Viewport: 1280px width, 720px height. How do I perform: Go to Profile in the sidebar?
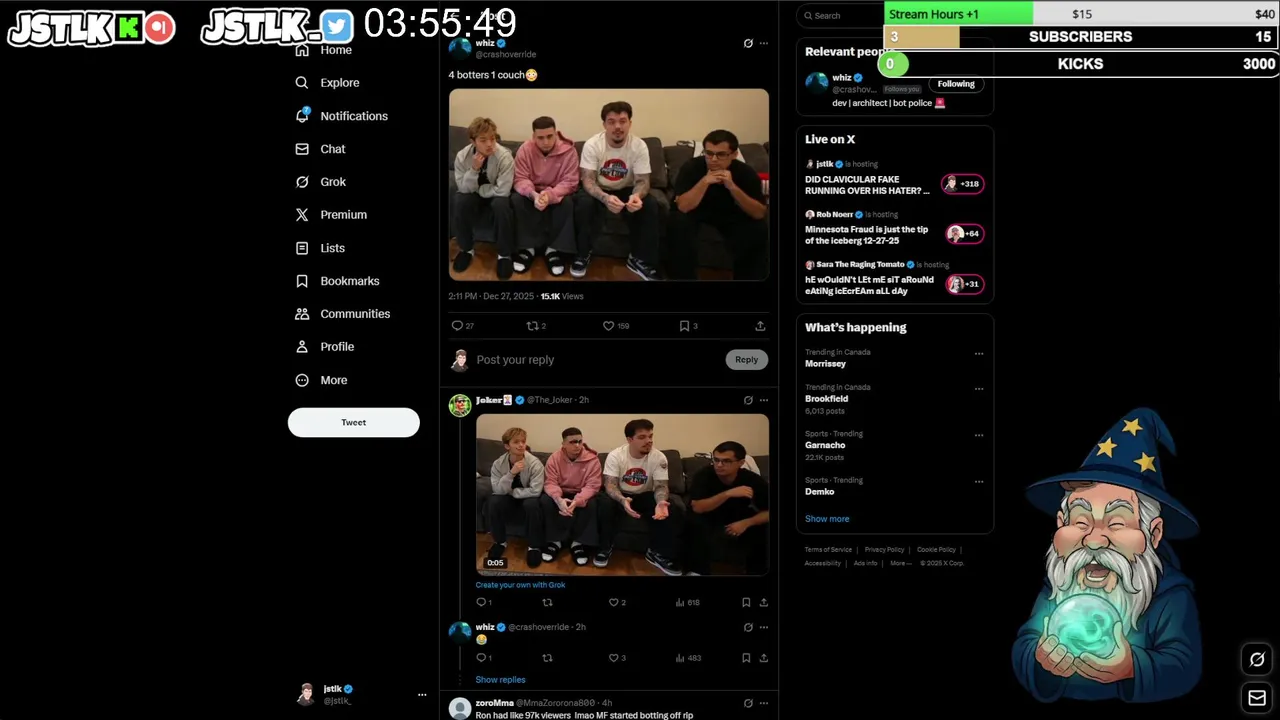click(324, 347)
